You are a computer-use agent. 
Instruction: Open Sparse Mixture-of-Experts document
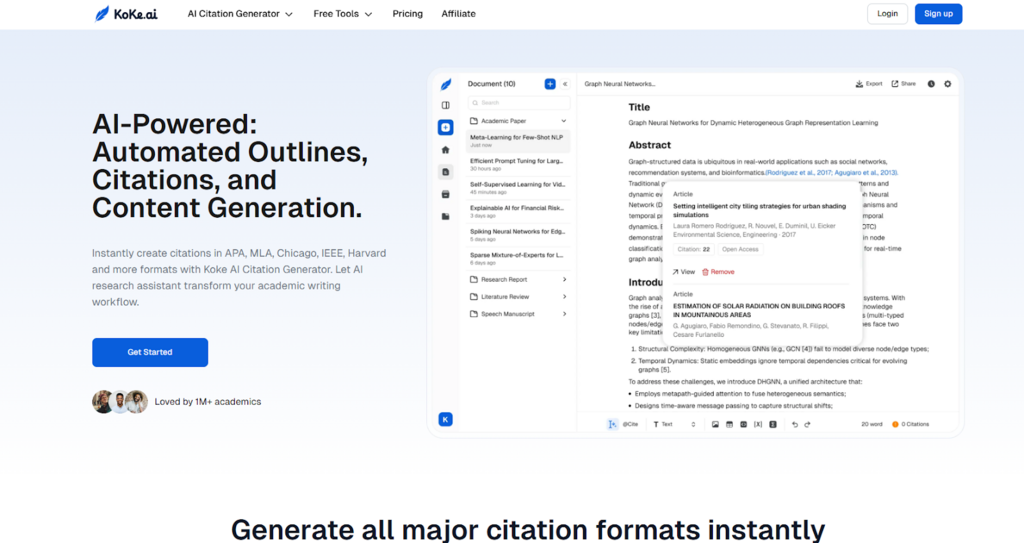(519, 258)
